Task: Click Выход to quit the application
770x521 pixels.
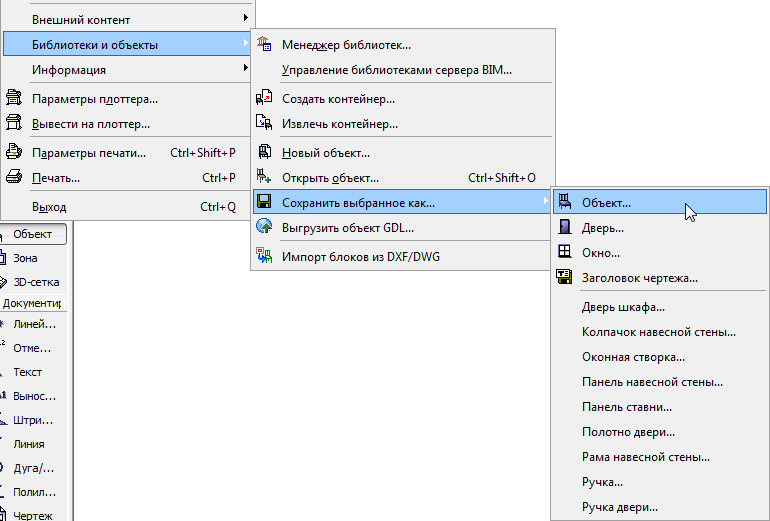Action: click(x=49, y=207)
